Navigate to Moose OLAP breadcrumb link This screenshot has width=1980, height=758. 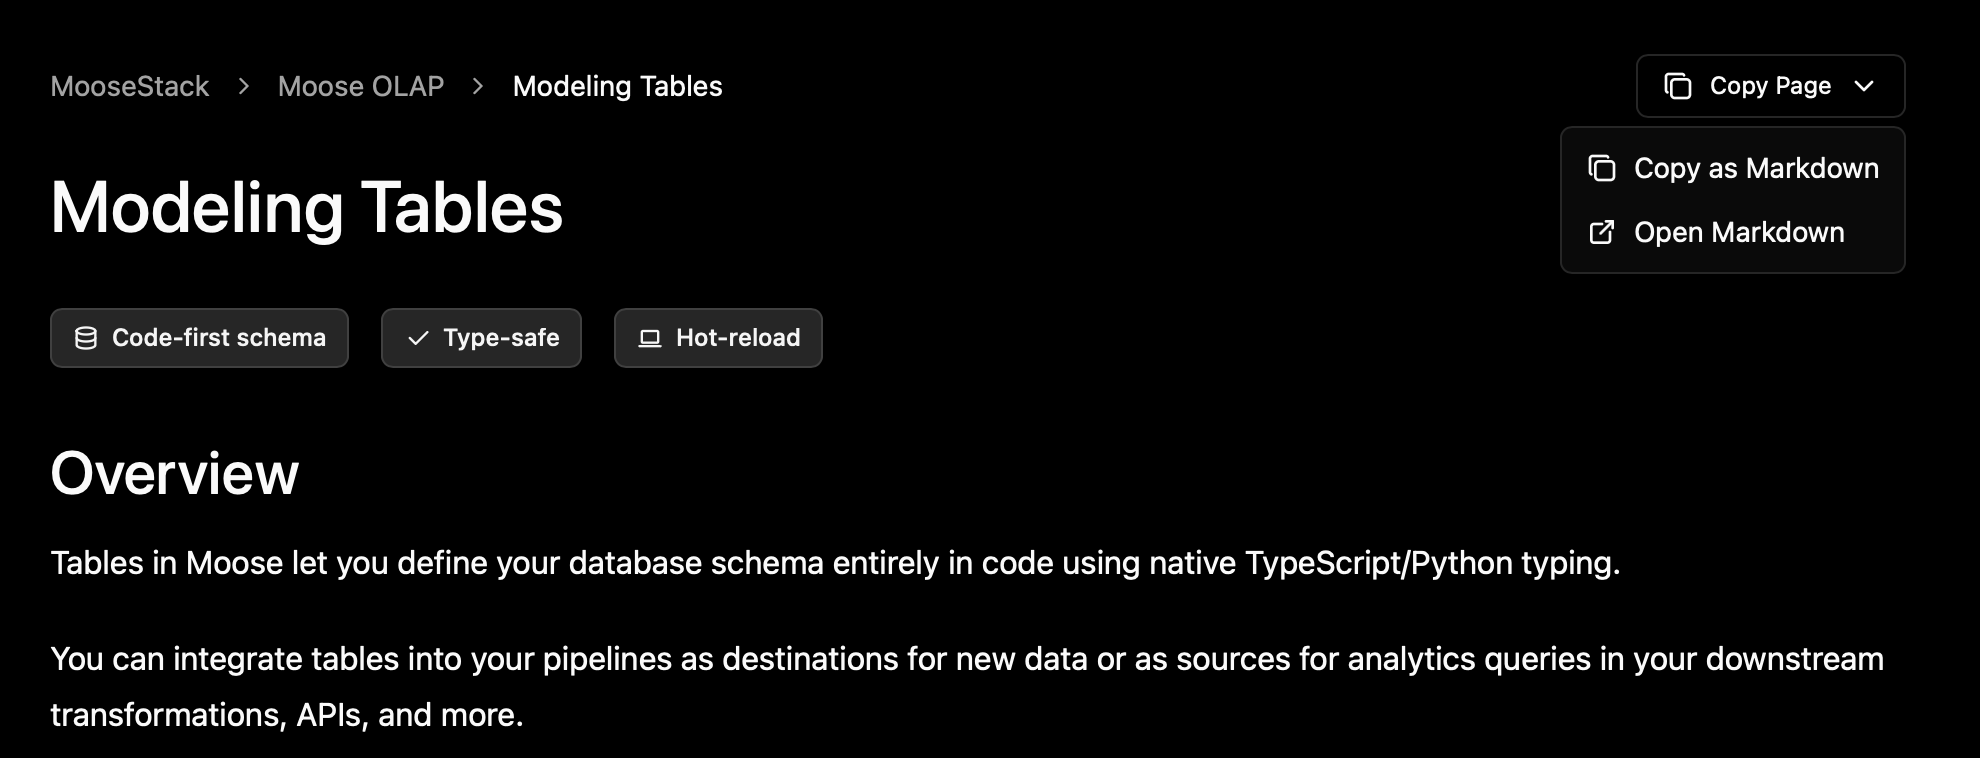361,86
